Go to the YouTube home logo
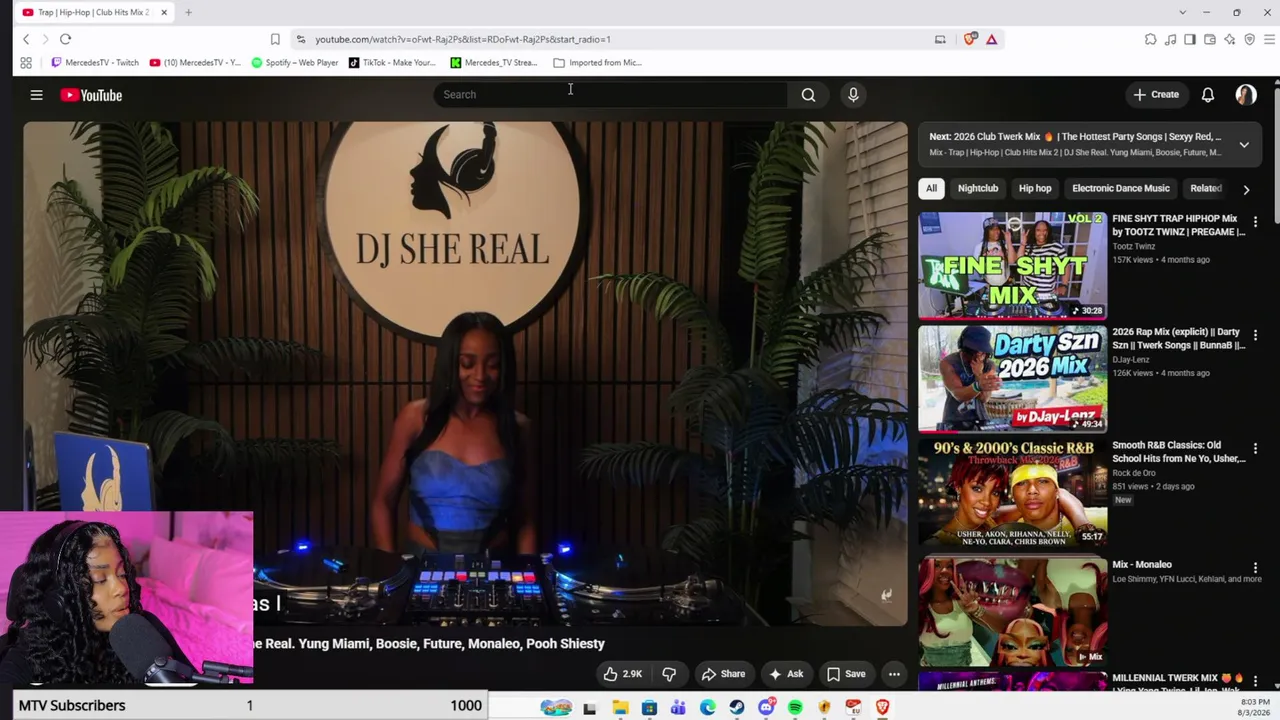This screenshot has width=1280, height=720. pyautogui.click(x=91, y=95)
